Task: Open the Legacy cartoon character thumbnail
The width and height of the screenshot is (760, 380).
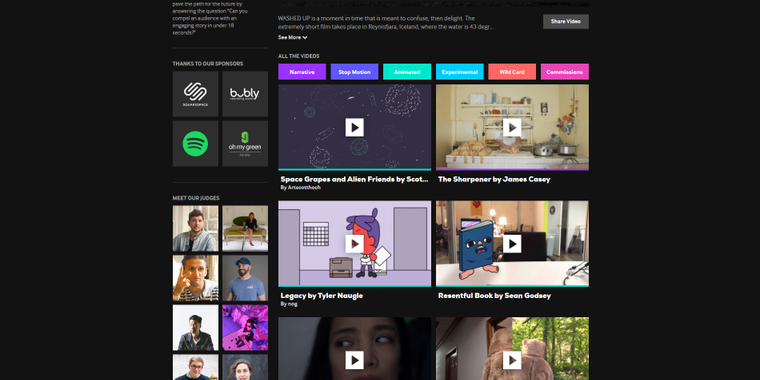Action: pos(354,244)
